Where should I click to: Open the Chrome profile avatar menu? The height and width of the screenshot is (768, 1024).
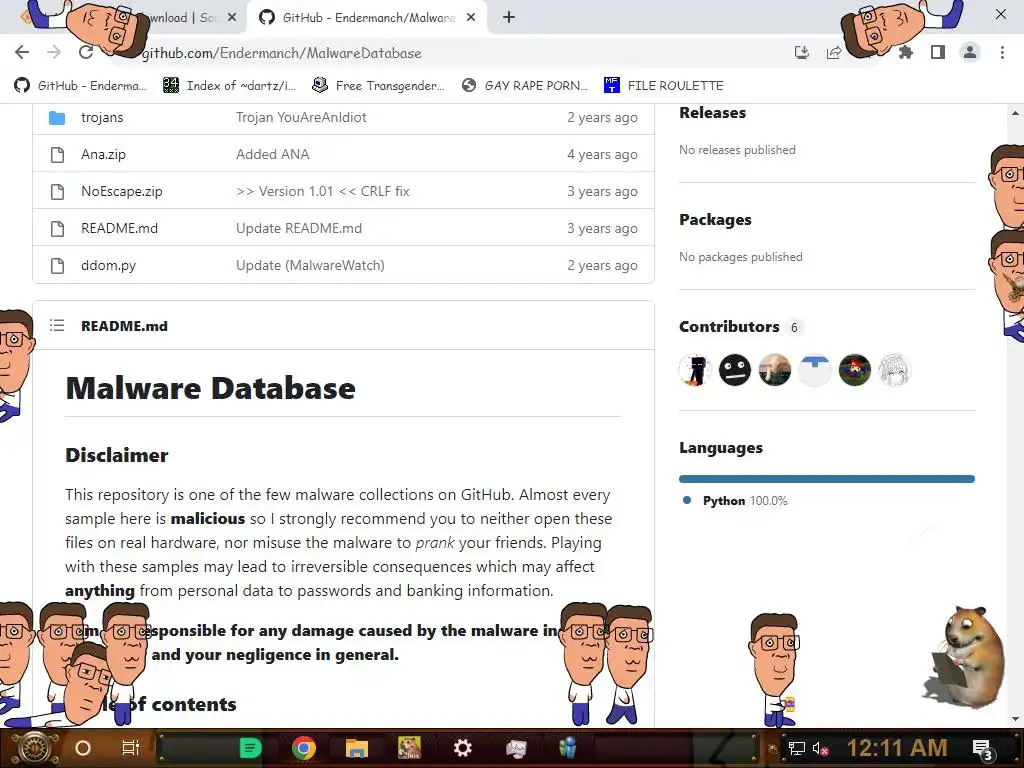(x=970, y=52)
